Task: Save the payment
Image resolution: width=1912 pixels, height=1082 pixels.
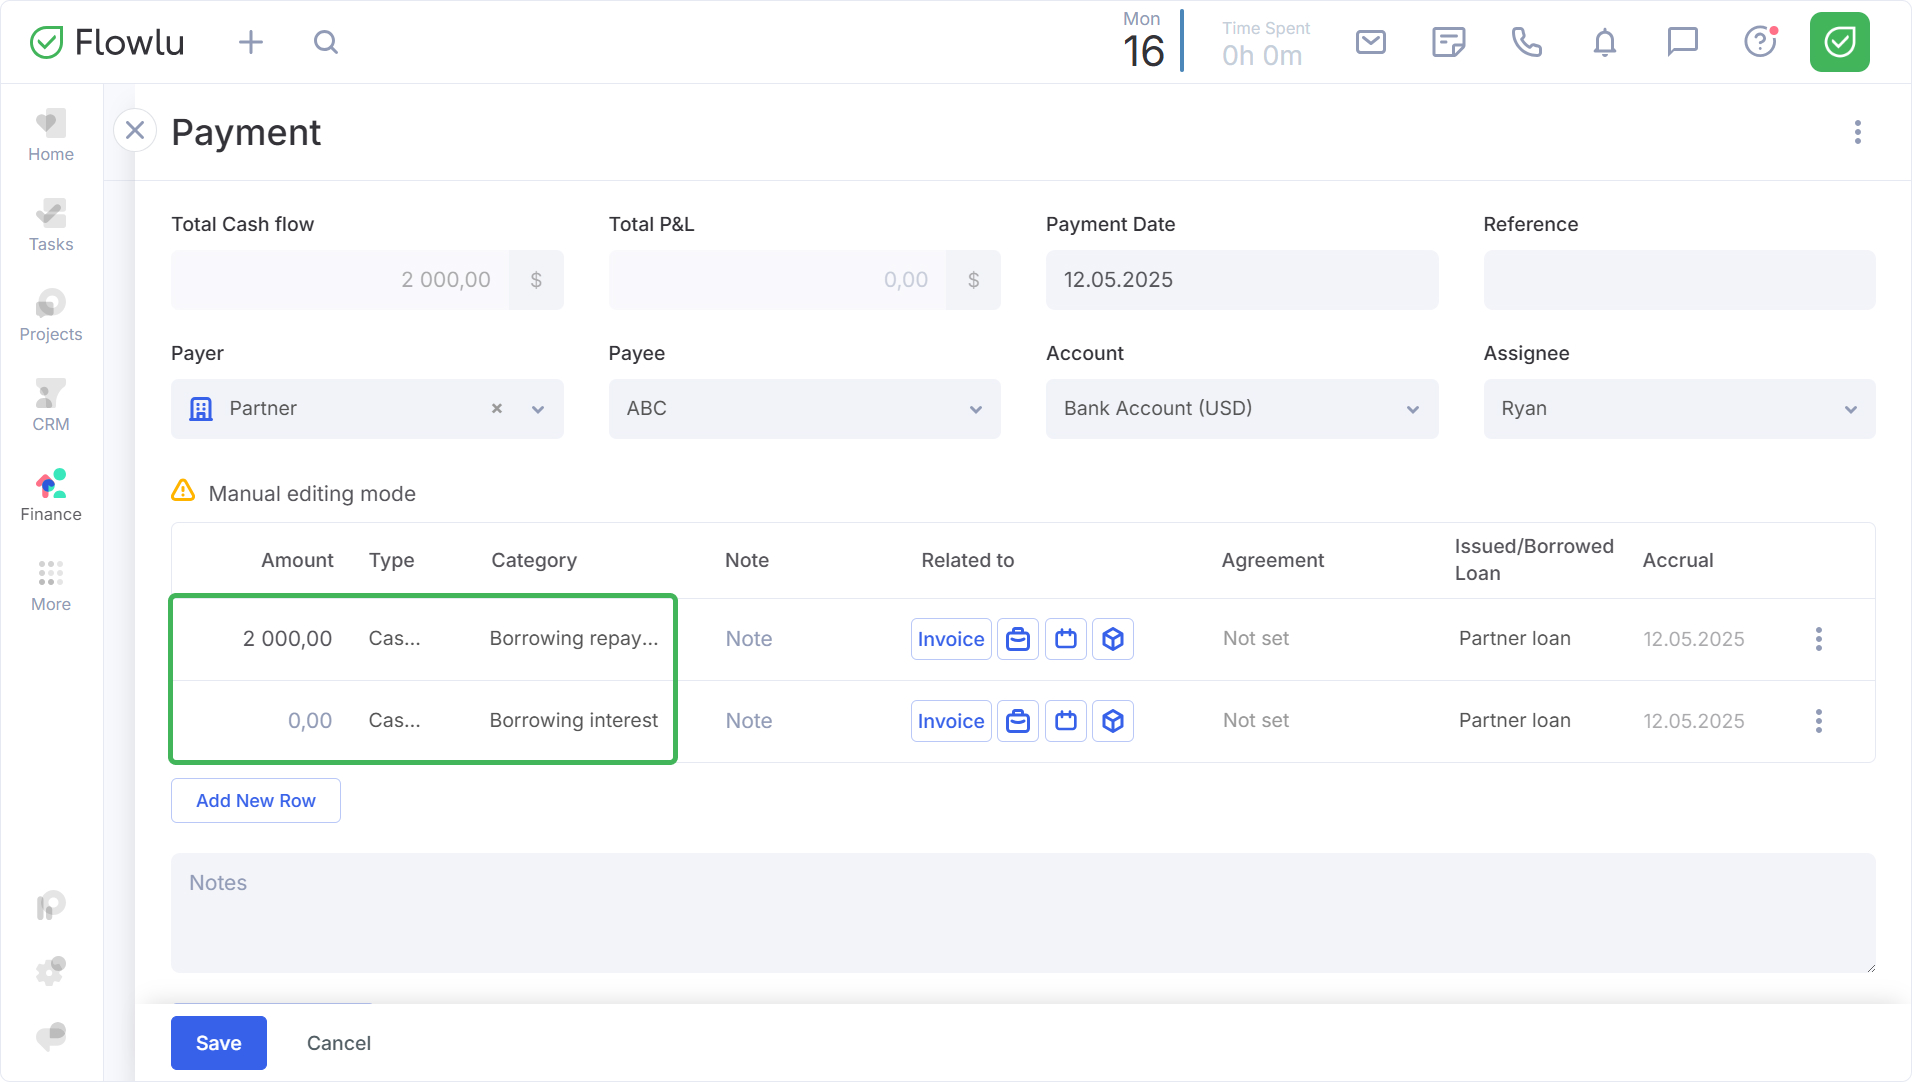Action: pos(218,1043)
